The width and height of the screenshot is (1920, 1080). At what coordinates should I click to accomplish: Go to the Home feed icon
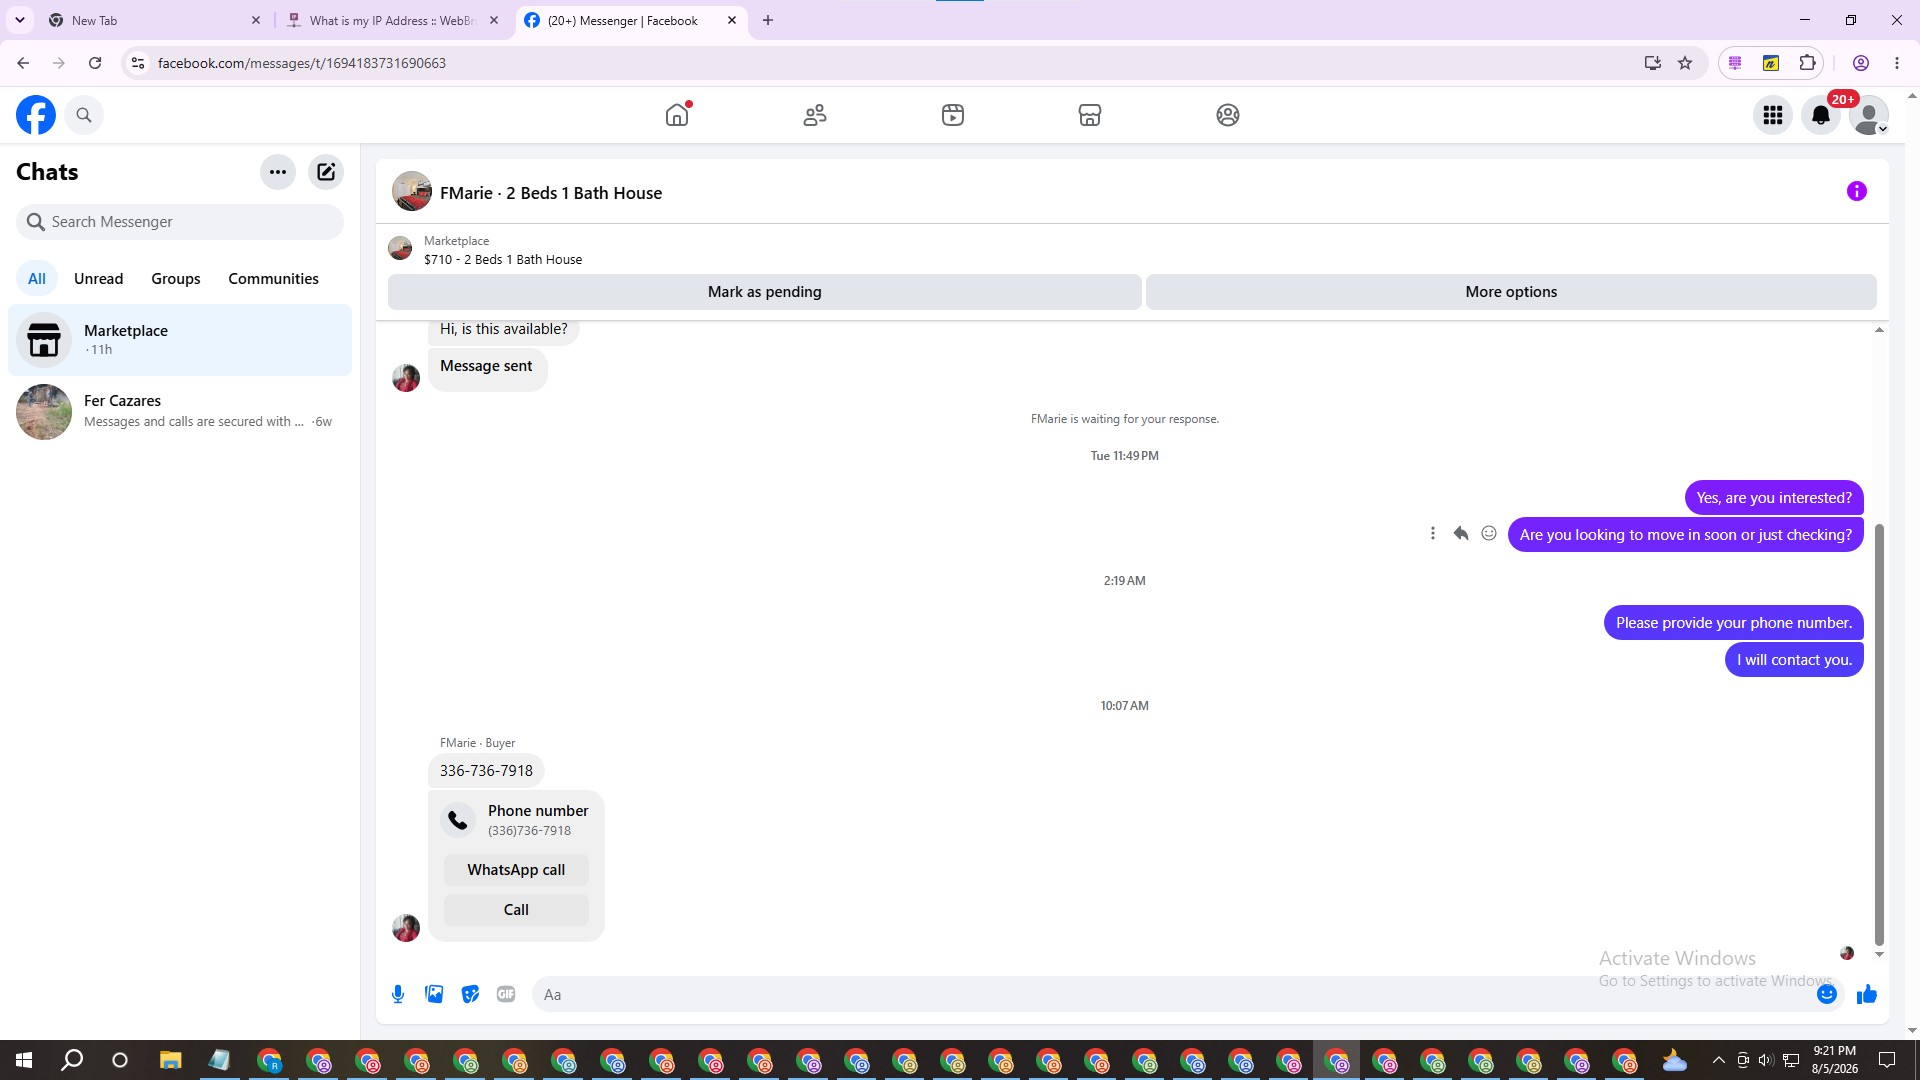point(677,115)
